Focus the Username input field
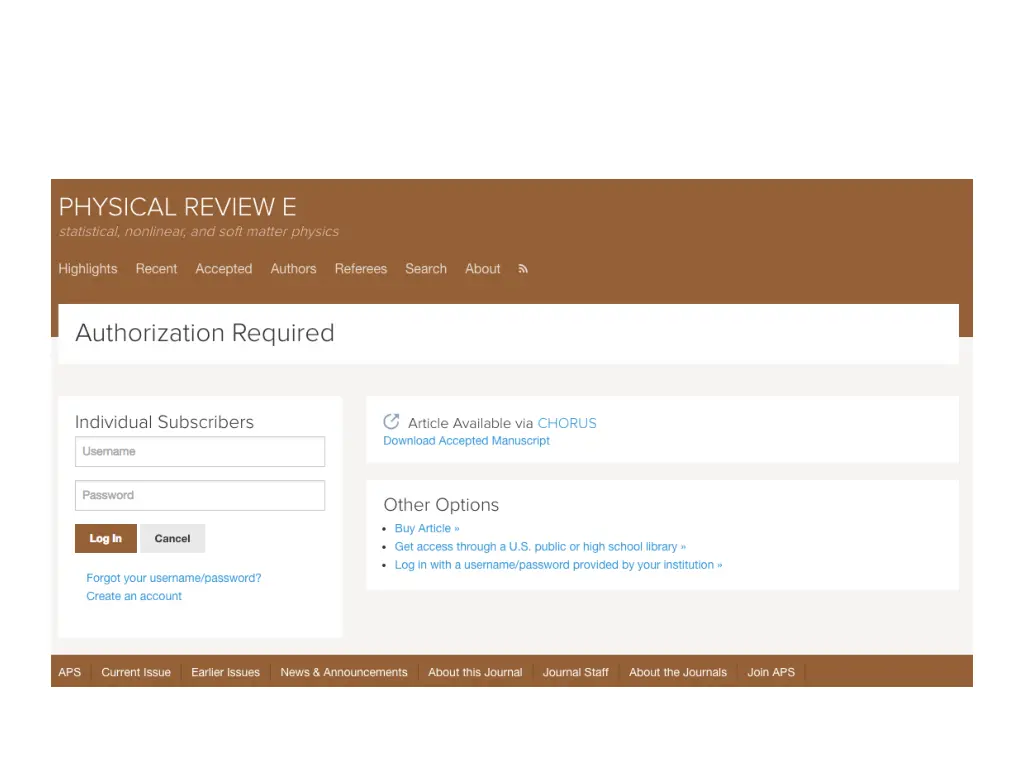1024x768 pixels. coord(200,452)
